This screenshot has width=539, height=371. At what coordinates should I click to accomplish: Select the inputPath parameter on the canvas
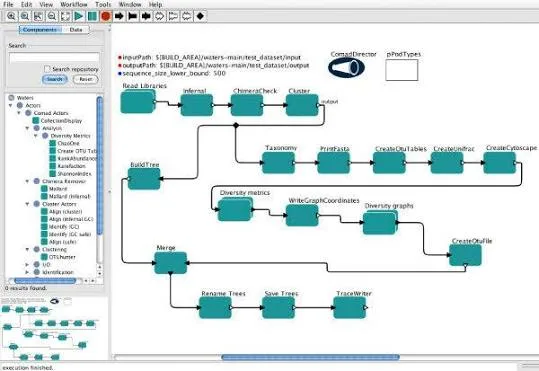[210, 57]
